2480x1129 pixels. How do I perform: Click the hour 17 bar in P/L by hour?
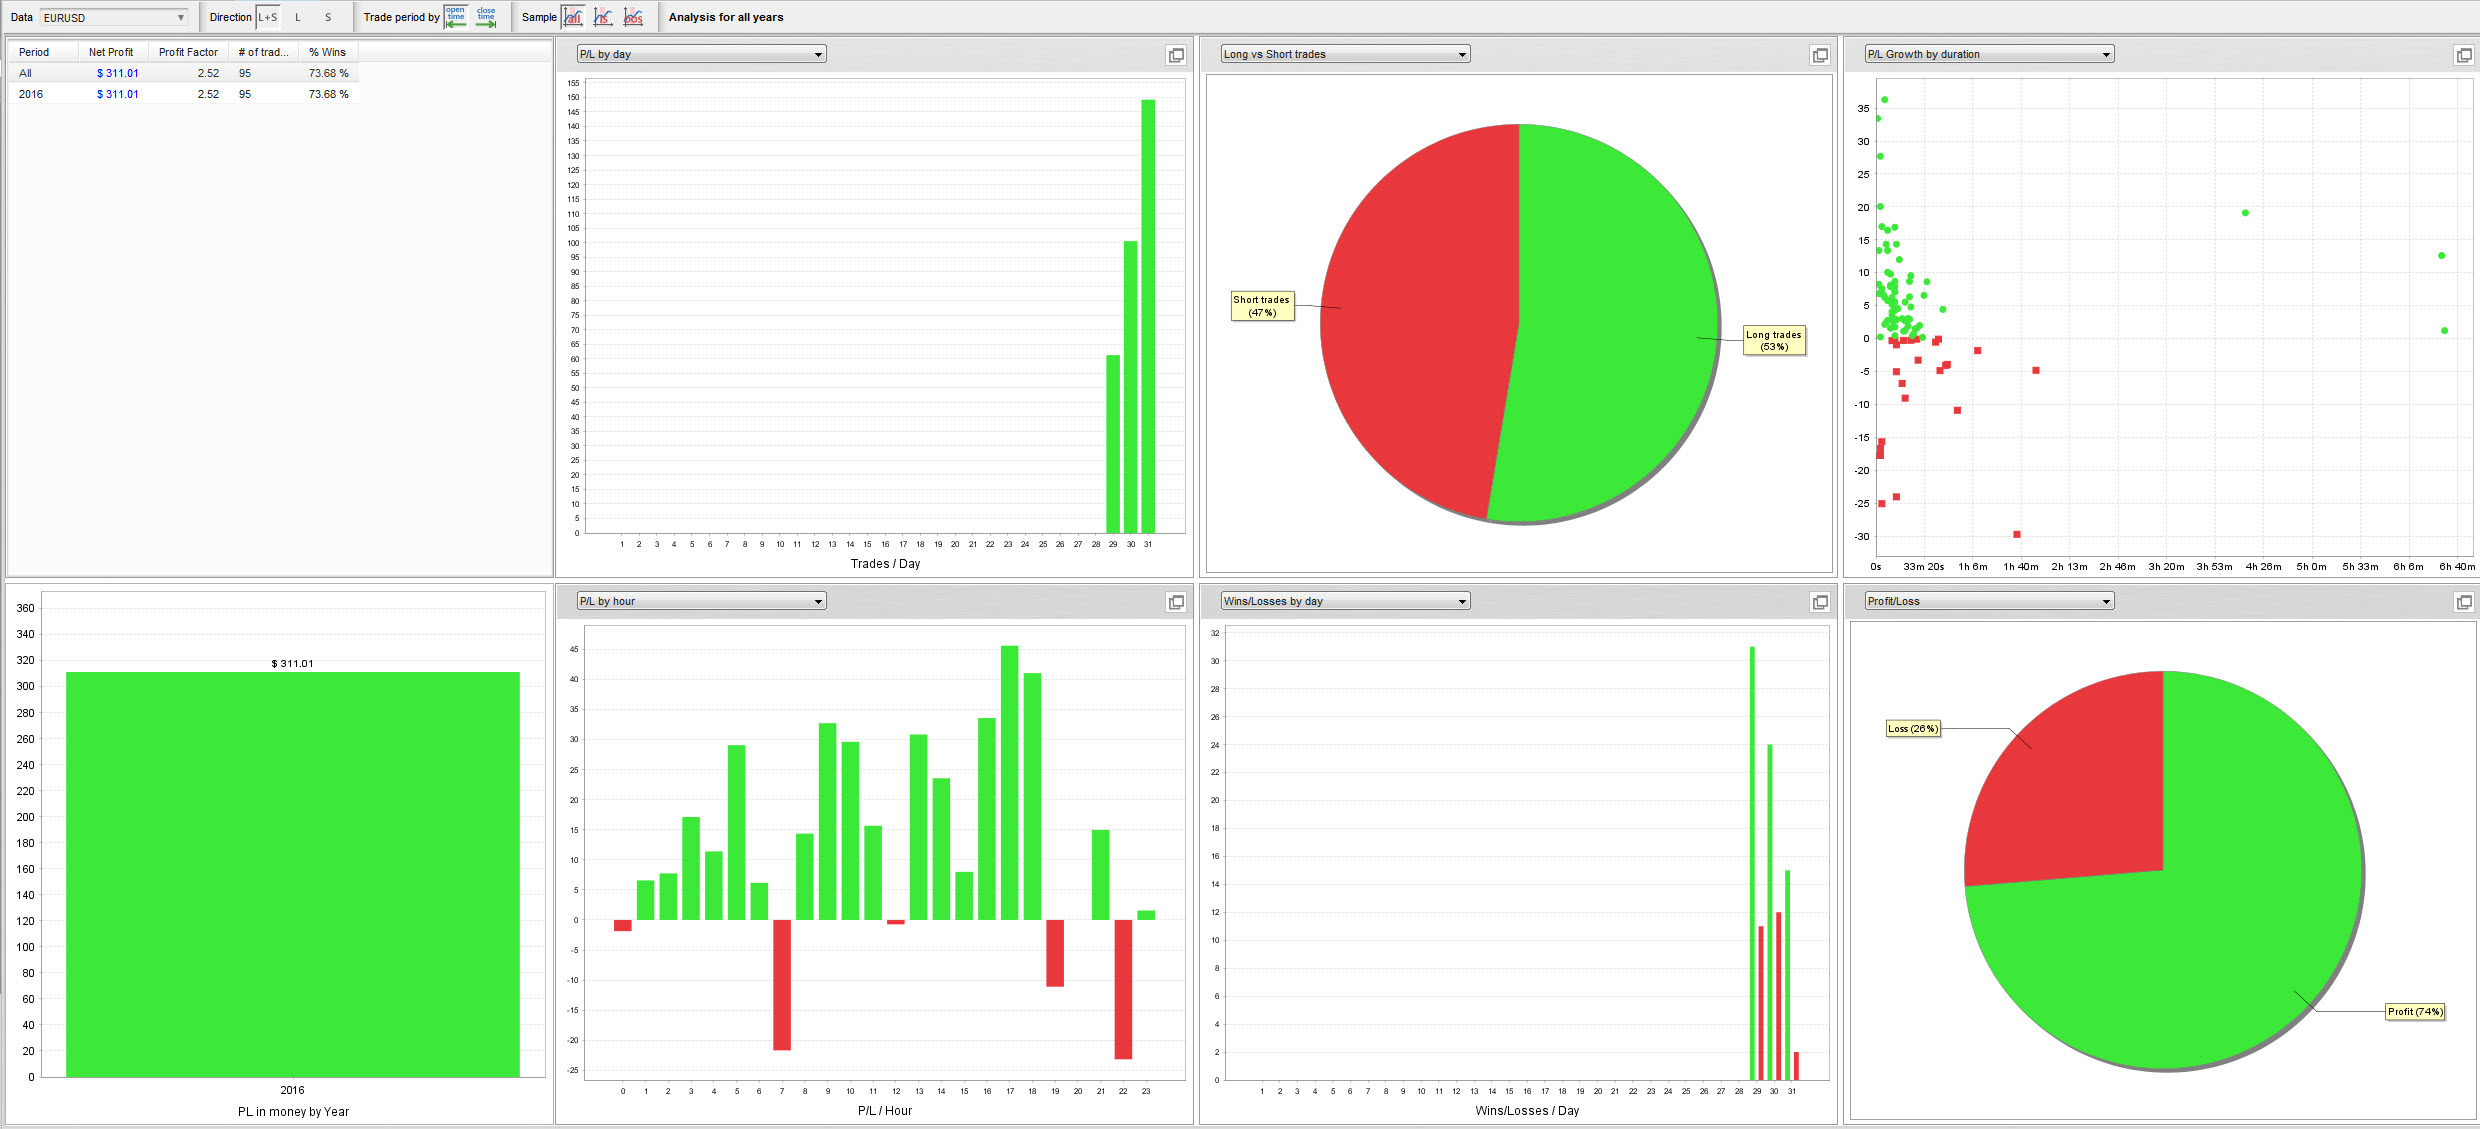[x=1010, y=783]
